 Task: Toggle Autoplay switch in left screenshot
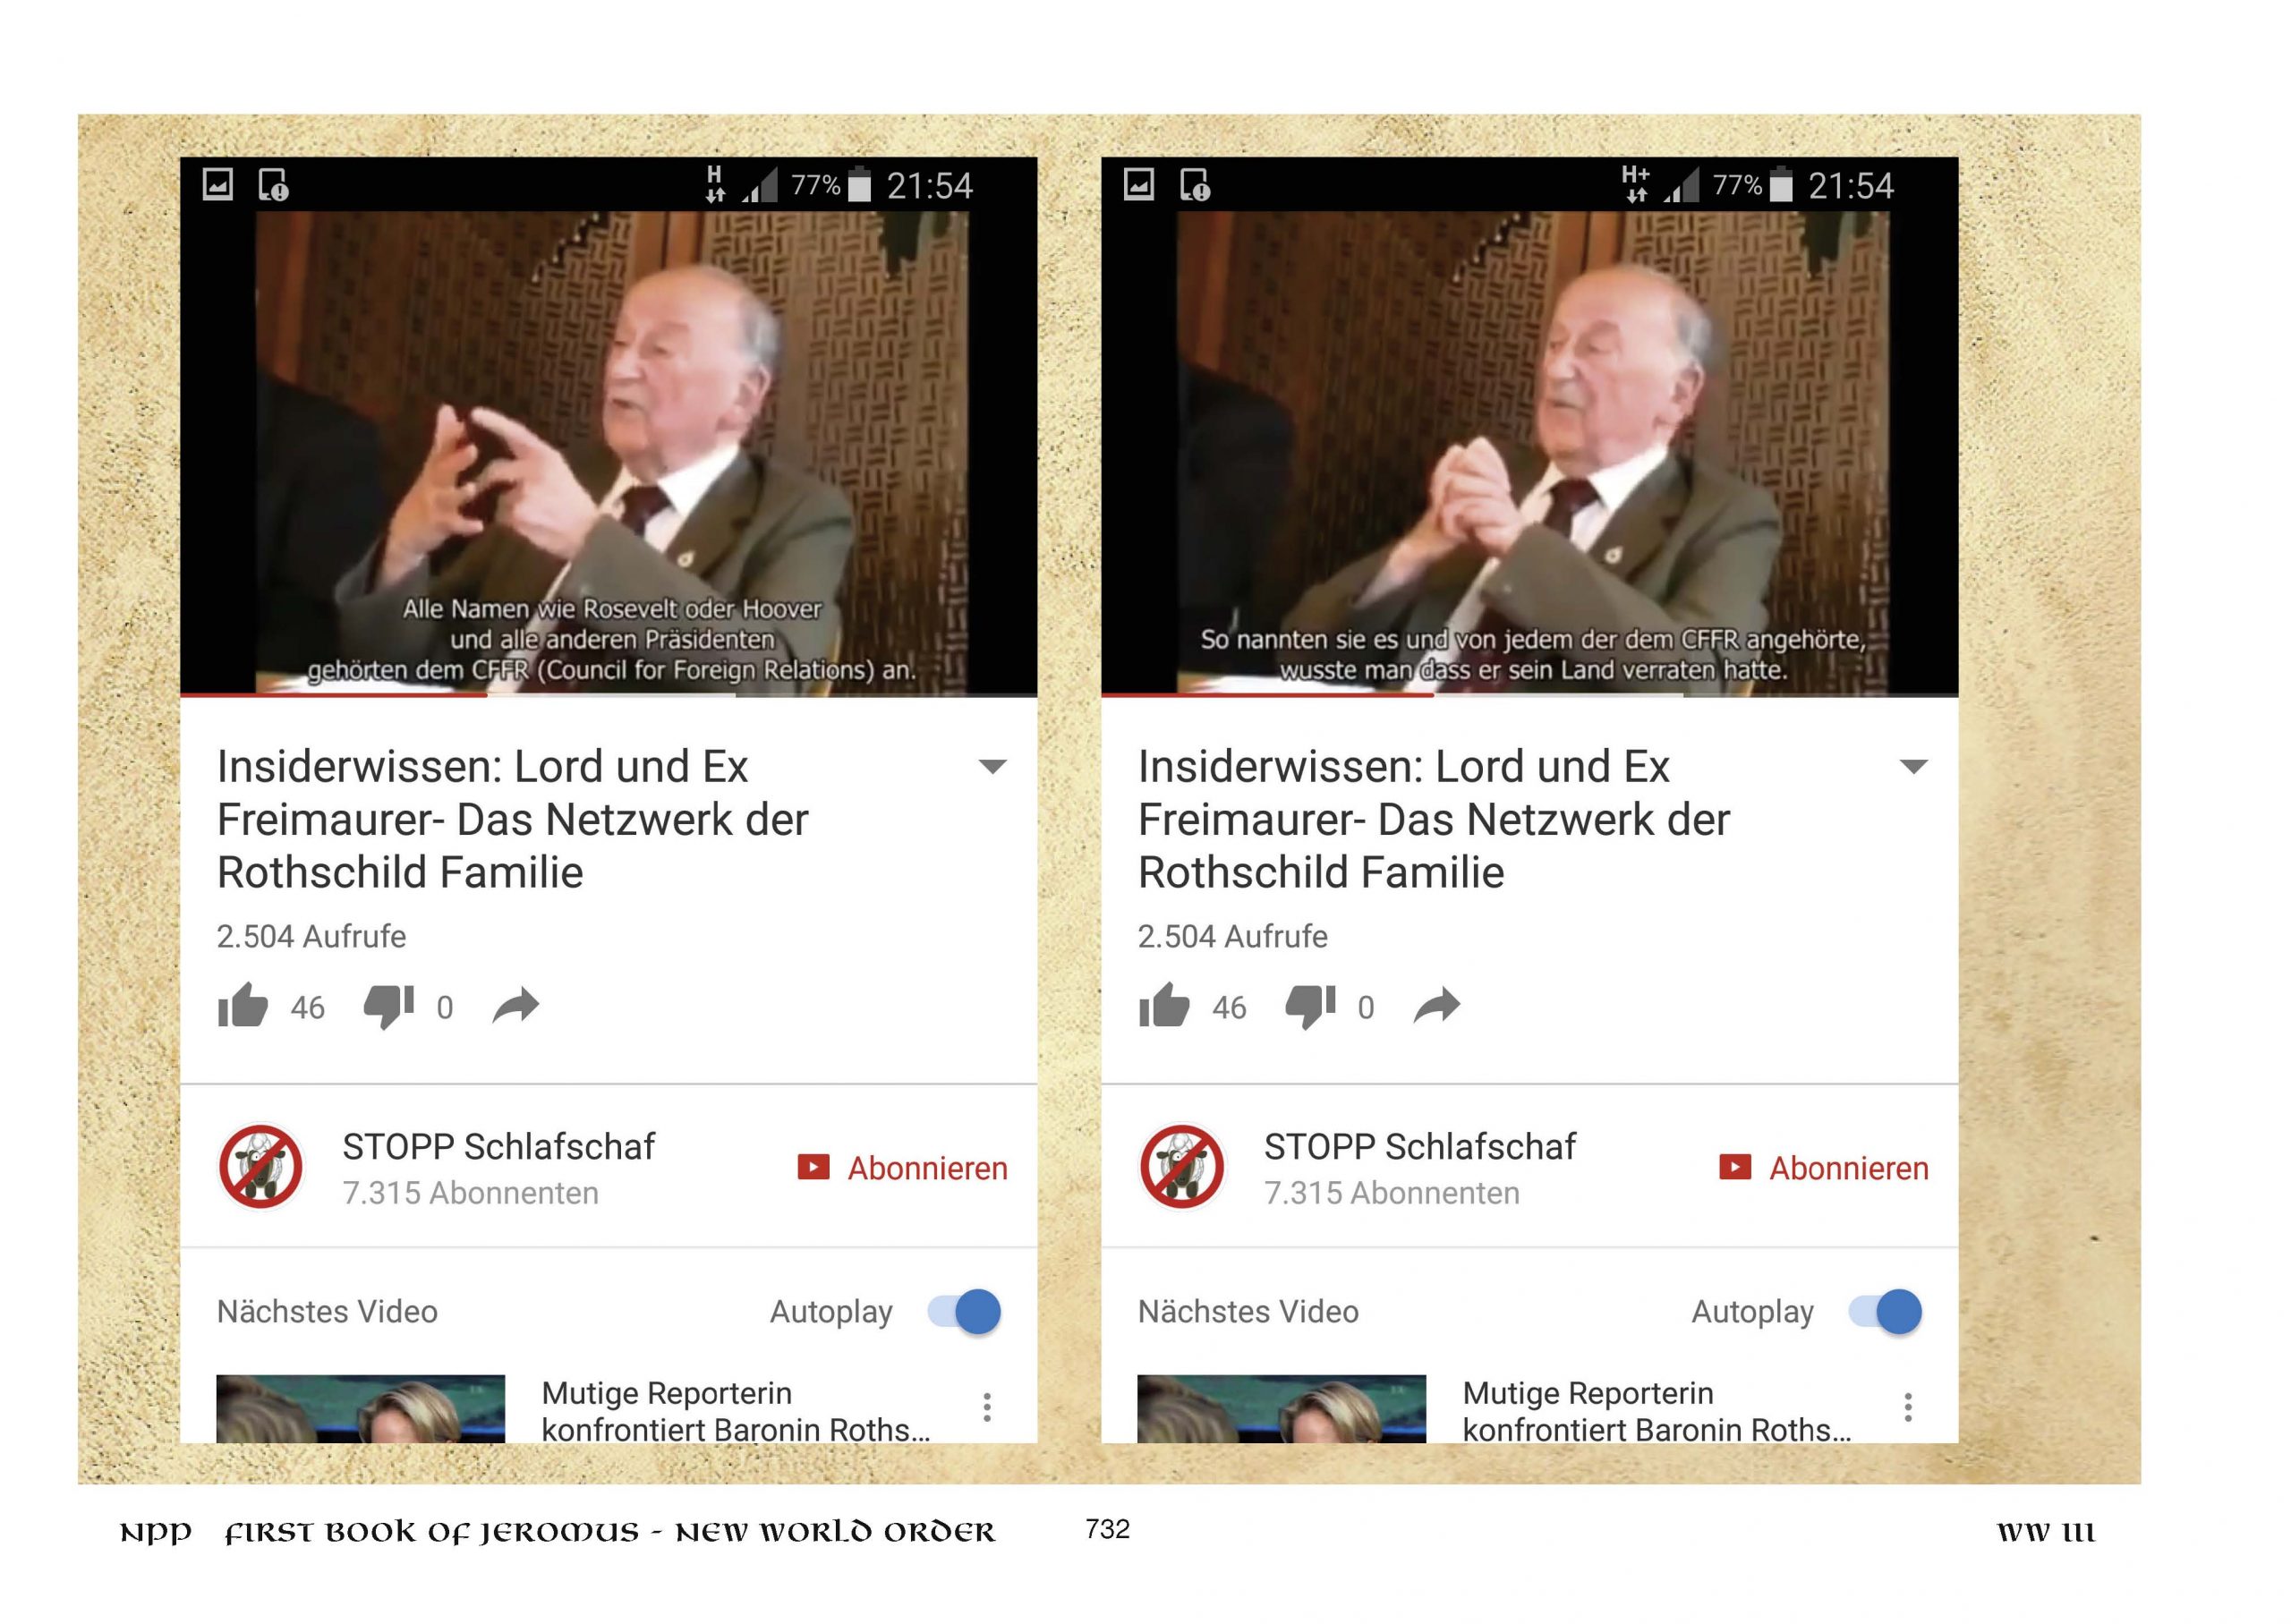pos(964,1311)
